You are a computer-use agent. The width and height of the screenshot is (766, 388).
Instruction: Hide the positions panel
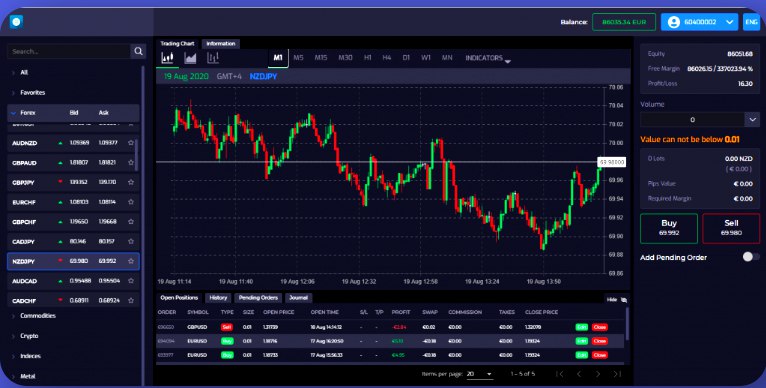click(x=617, y=300)
